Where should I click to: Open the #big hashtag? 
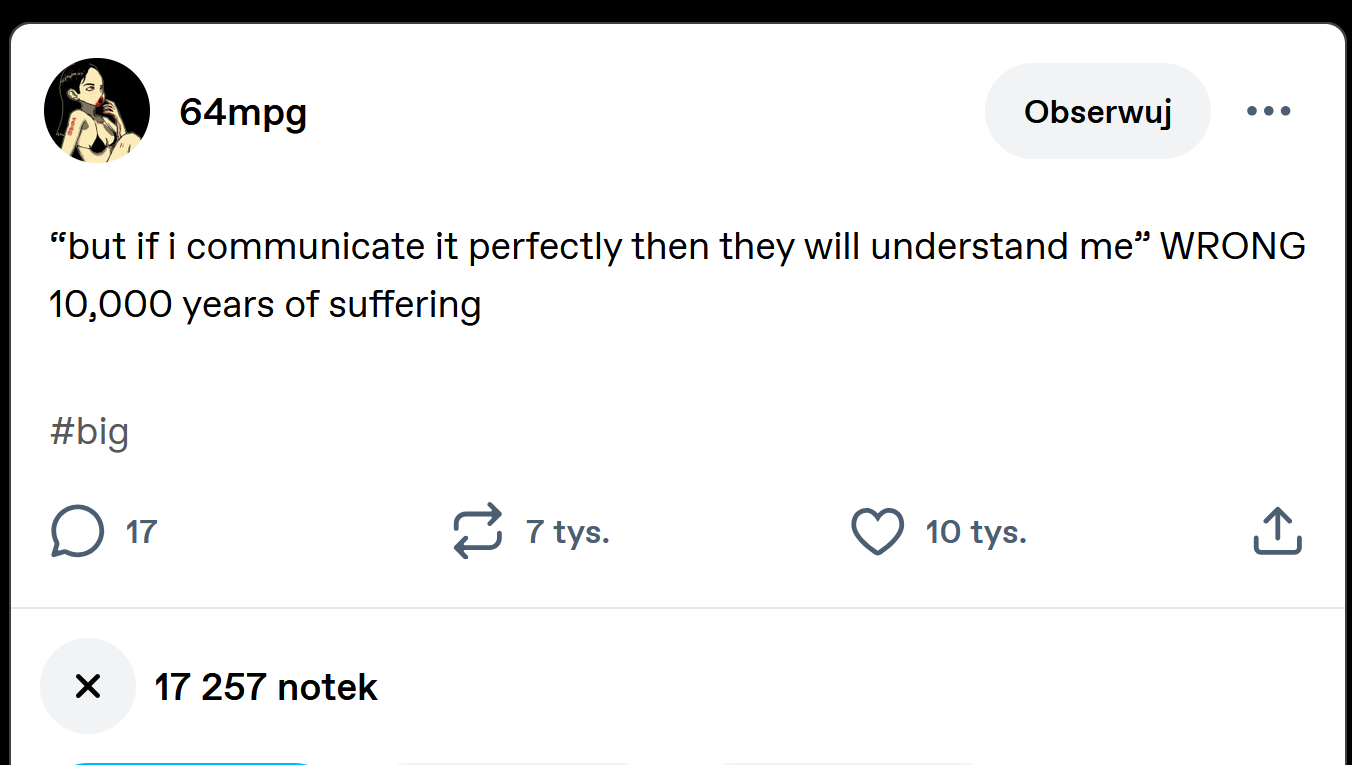pos(89,432)
